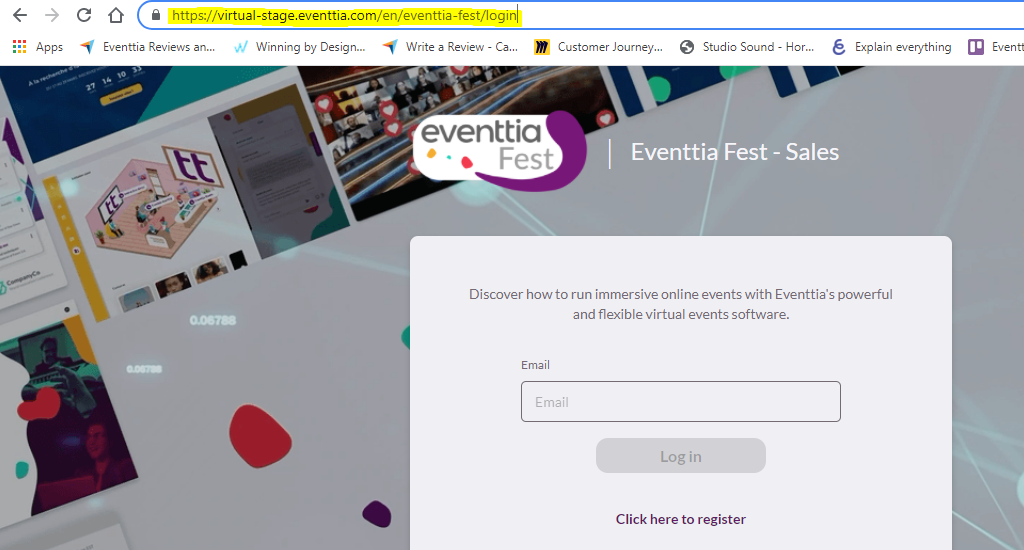This screenshot has height=550, width=1024.
Task: Open the Customer Journey bookmark
Action: coord(598,47)
